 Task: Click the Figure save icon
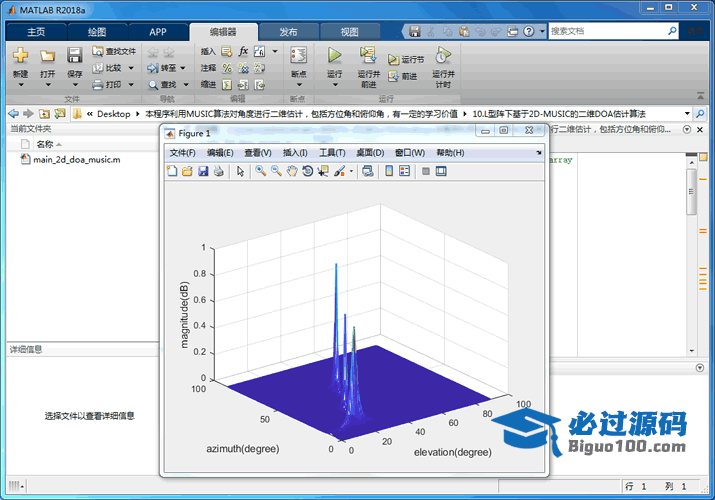203,171
